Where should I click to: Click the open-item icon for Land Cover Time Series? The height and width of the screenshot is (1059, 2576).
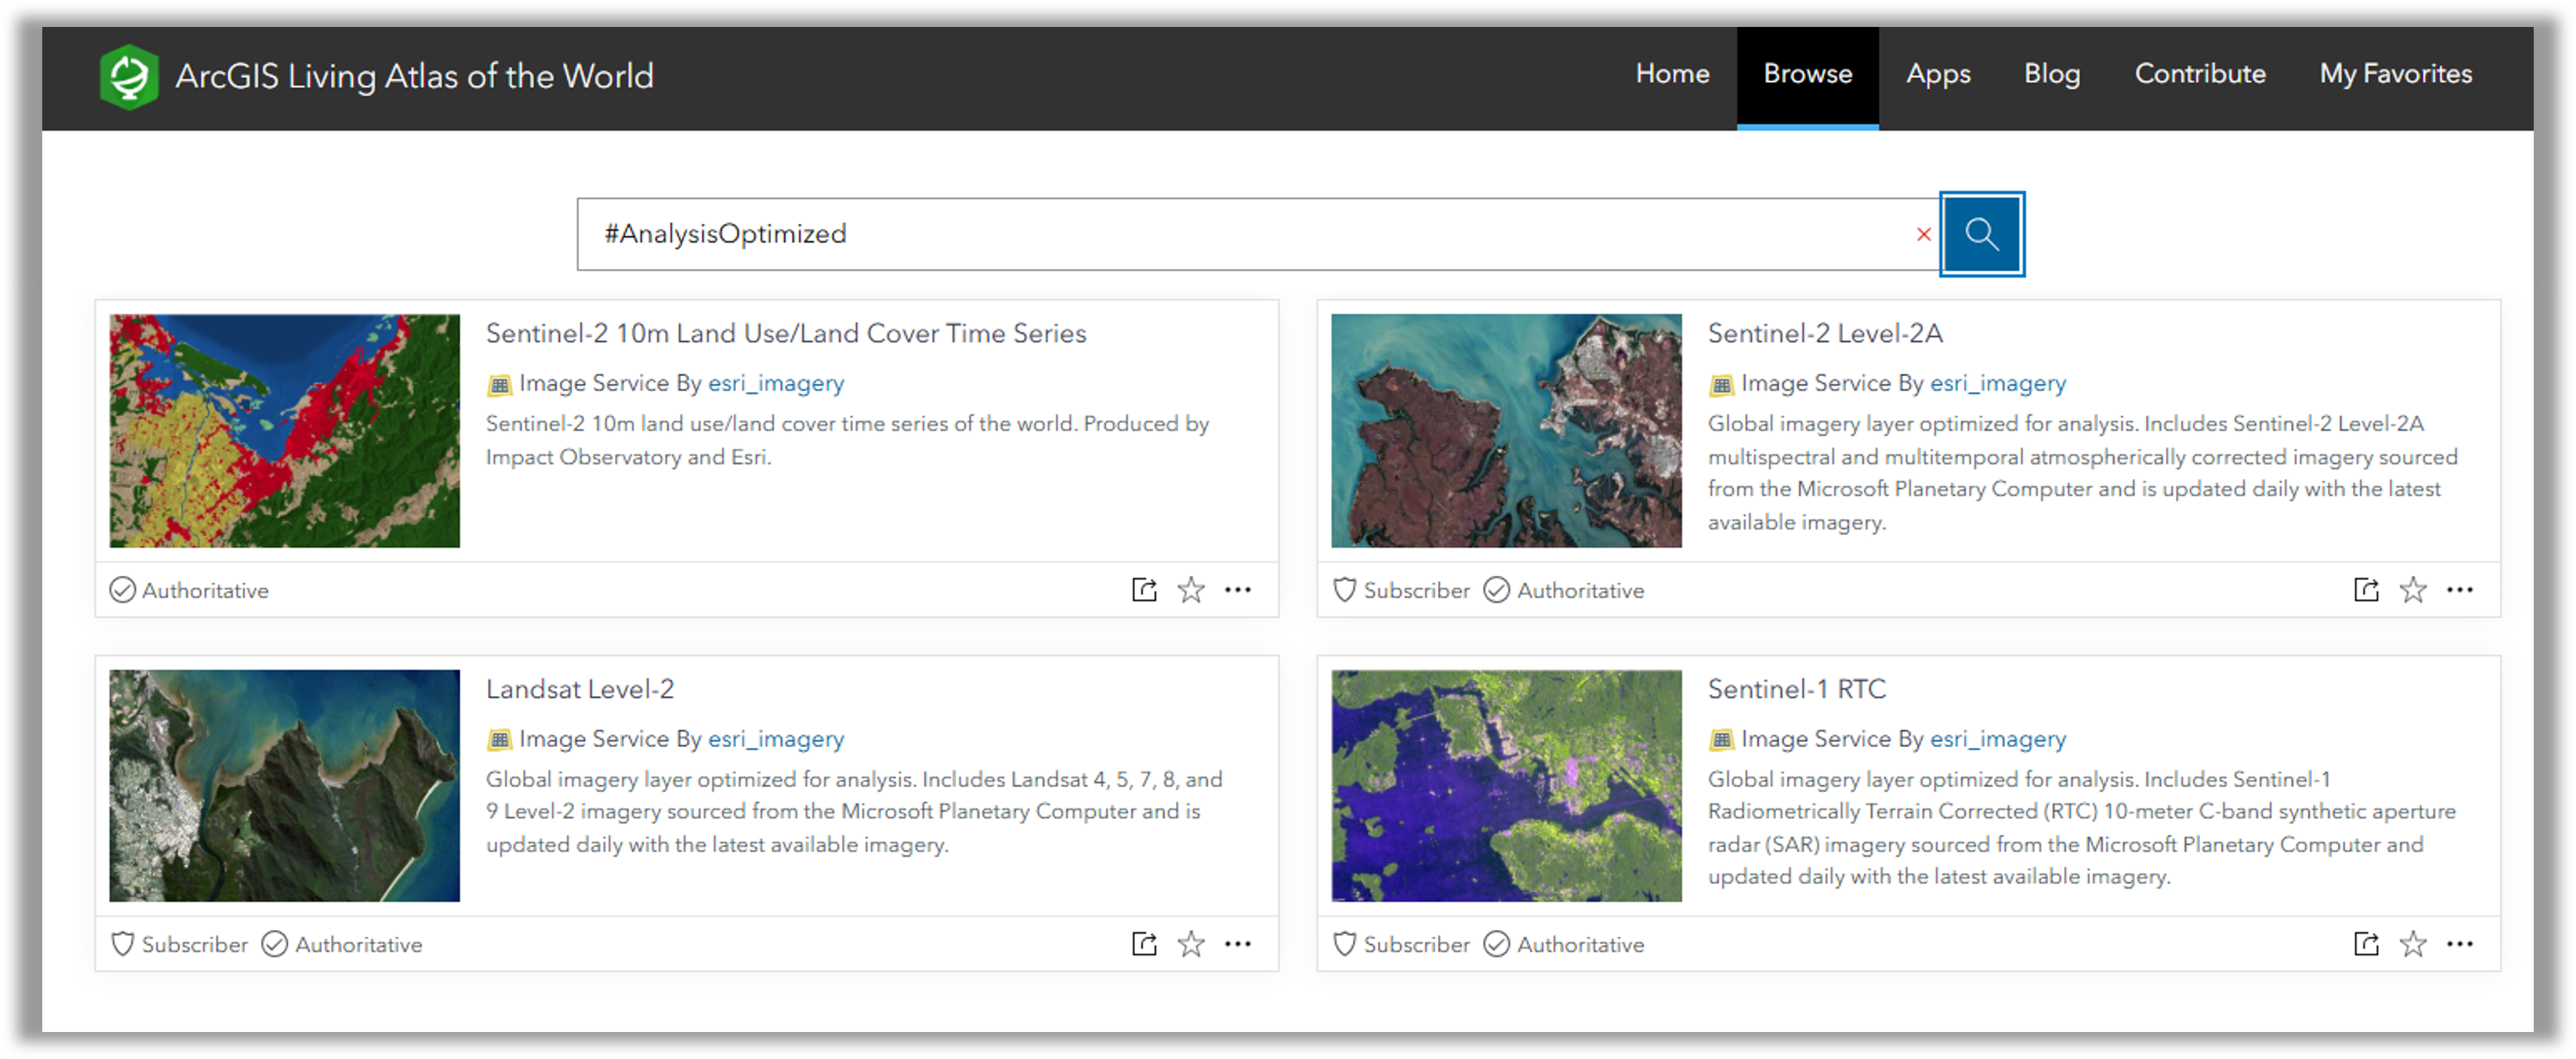tap(1144, 590)
